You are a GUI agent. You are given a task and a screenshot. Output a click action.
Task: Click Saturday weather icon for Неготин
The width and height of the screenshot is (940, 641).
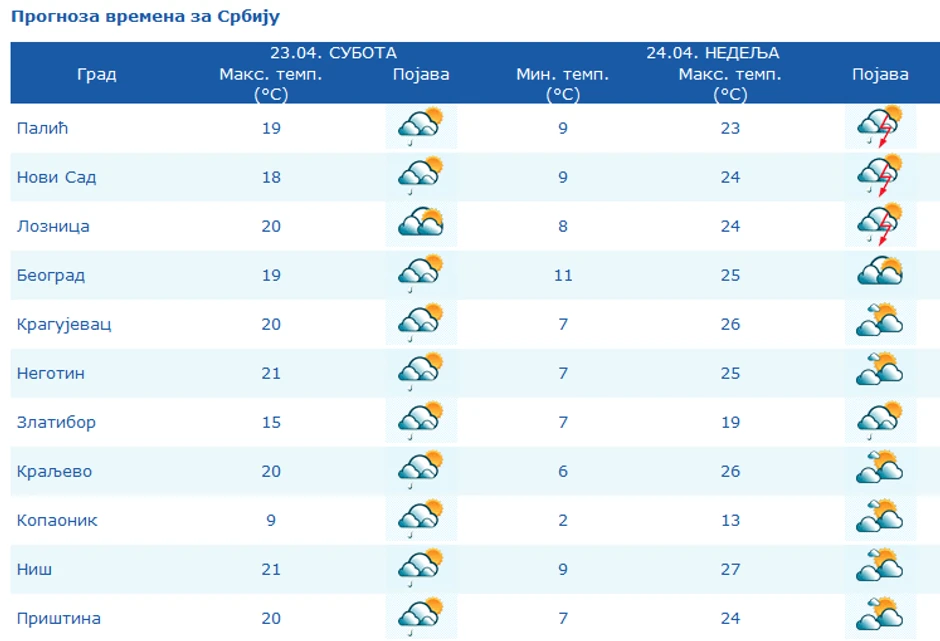point(420,373)
